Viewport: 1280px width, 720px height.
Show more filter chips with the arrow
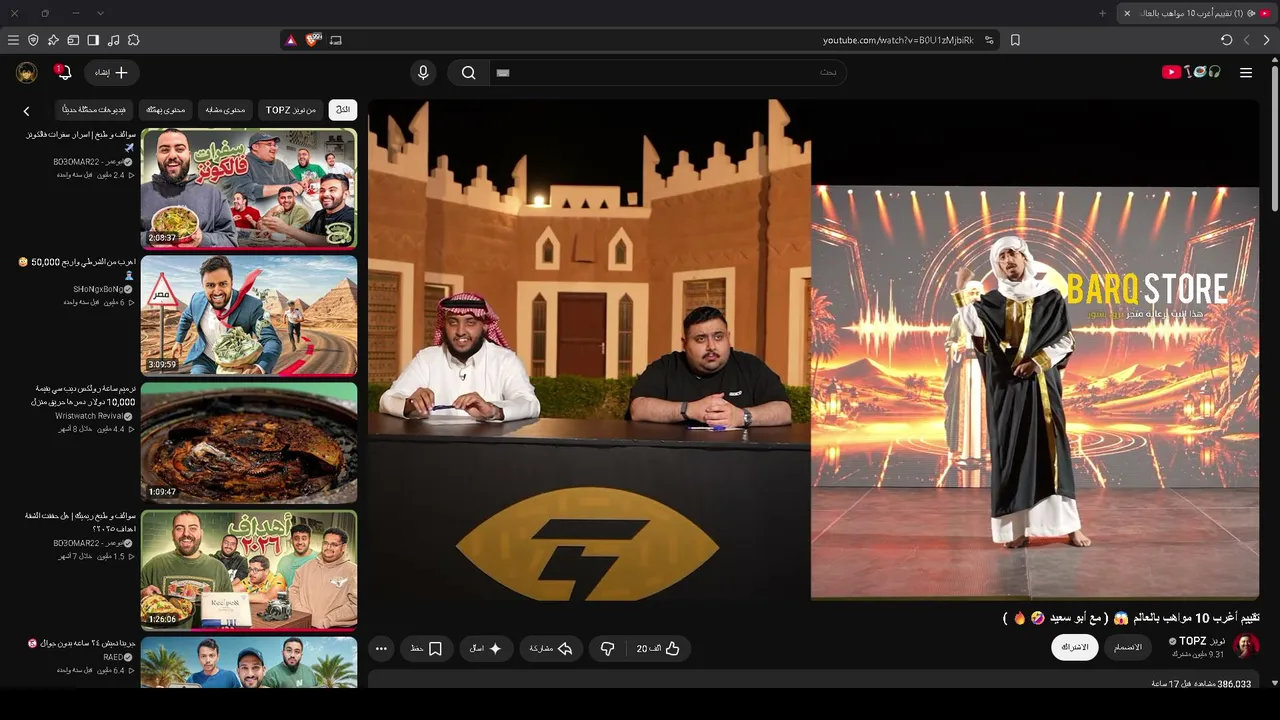[27, 111]
